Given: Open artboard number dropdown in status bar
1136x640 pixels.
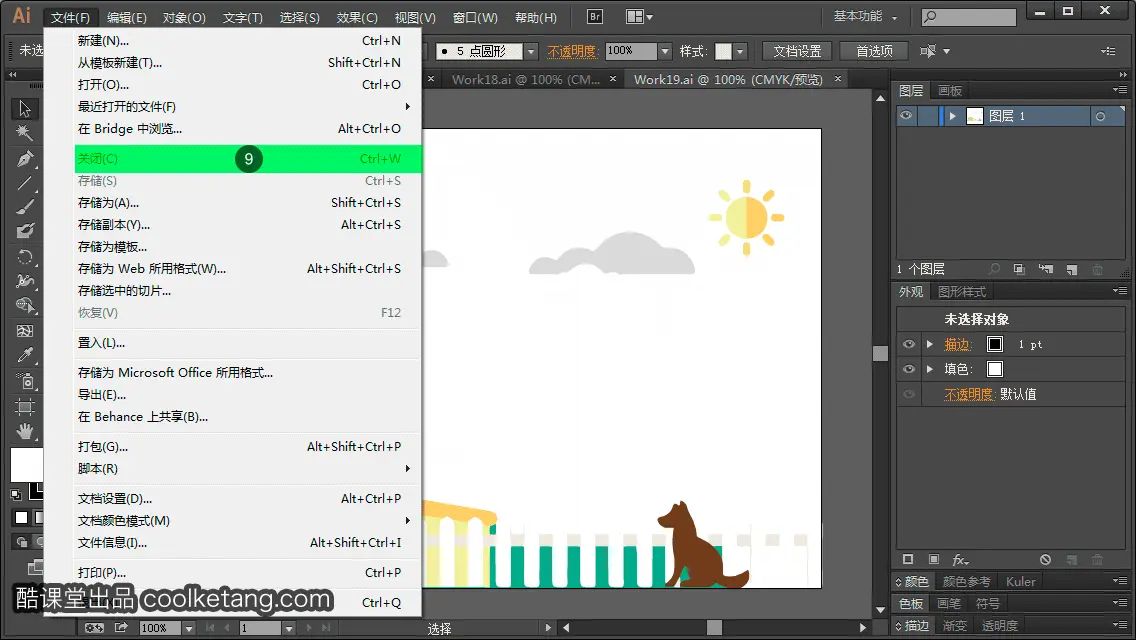Looking at the screenshot, I should click(x=288, y=628).
